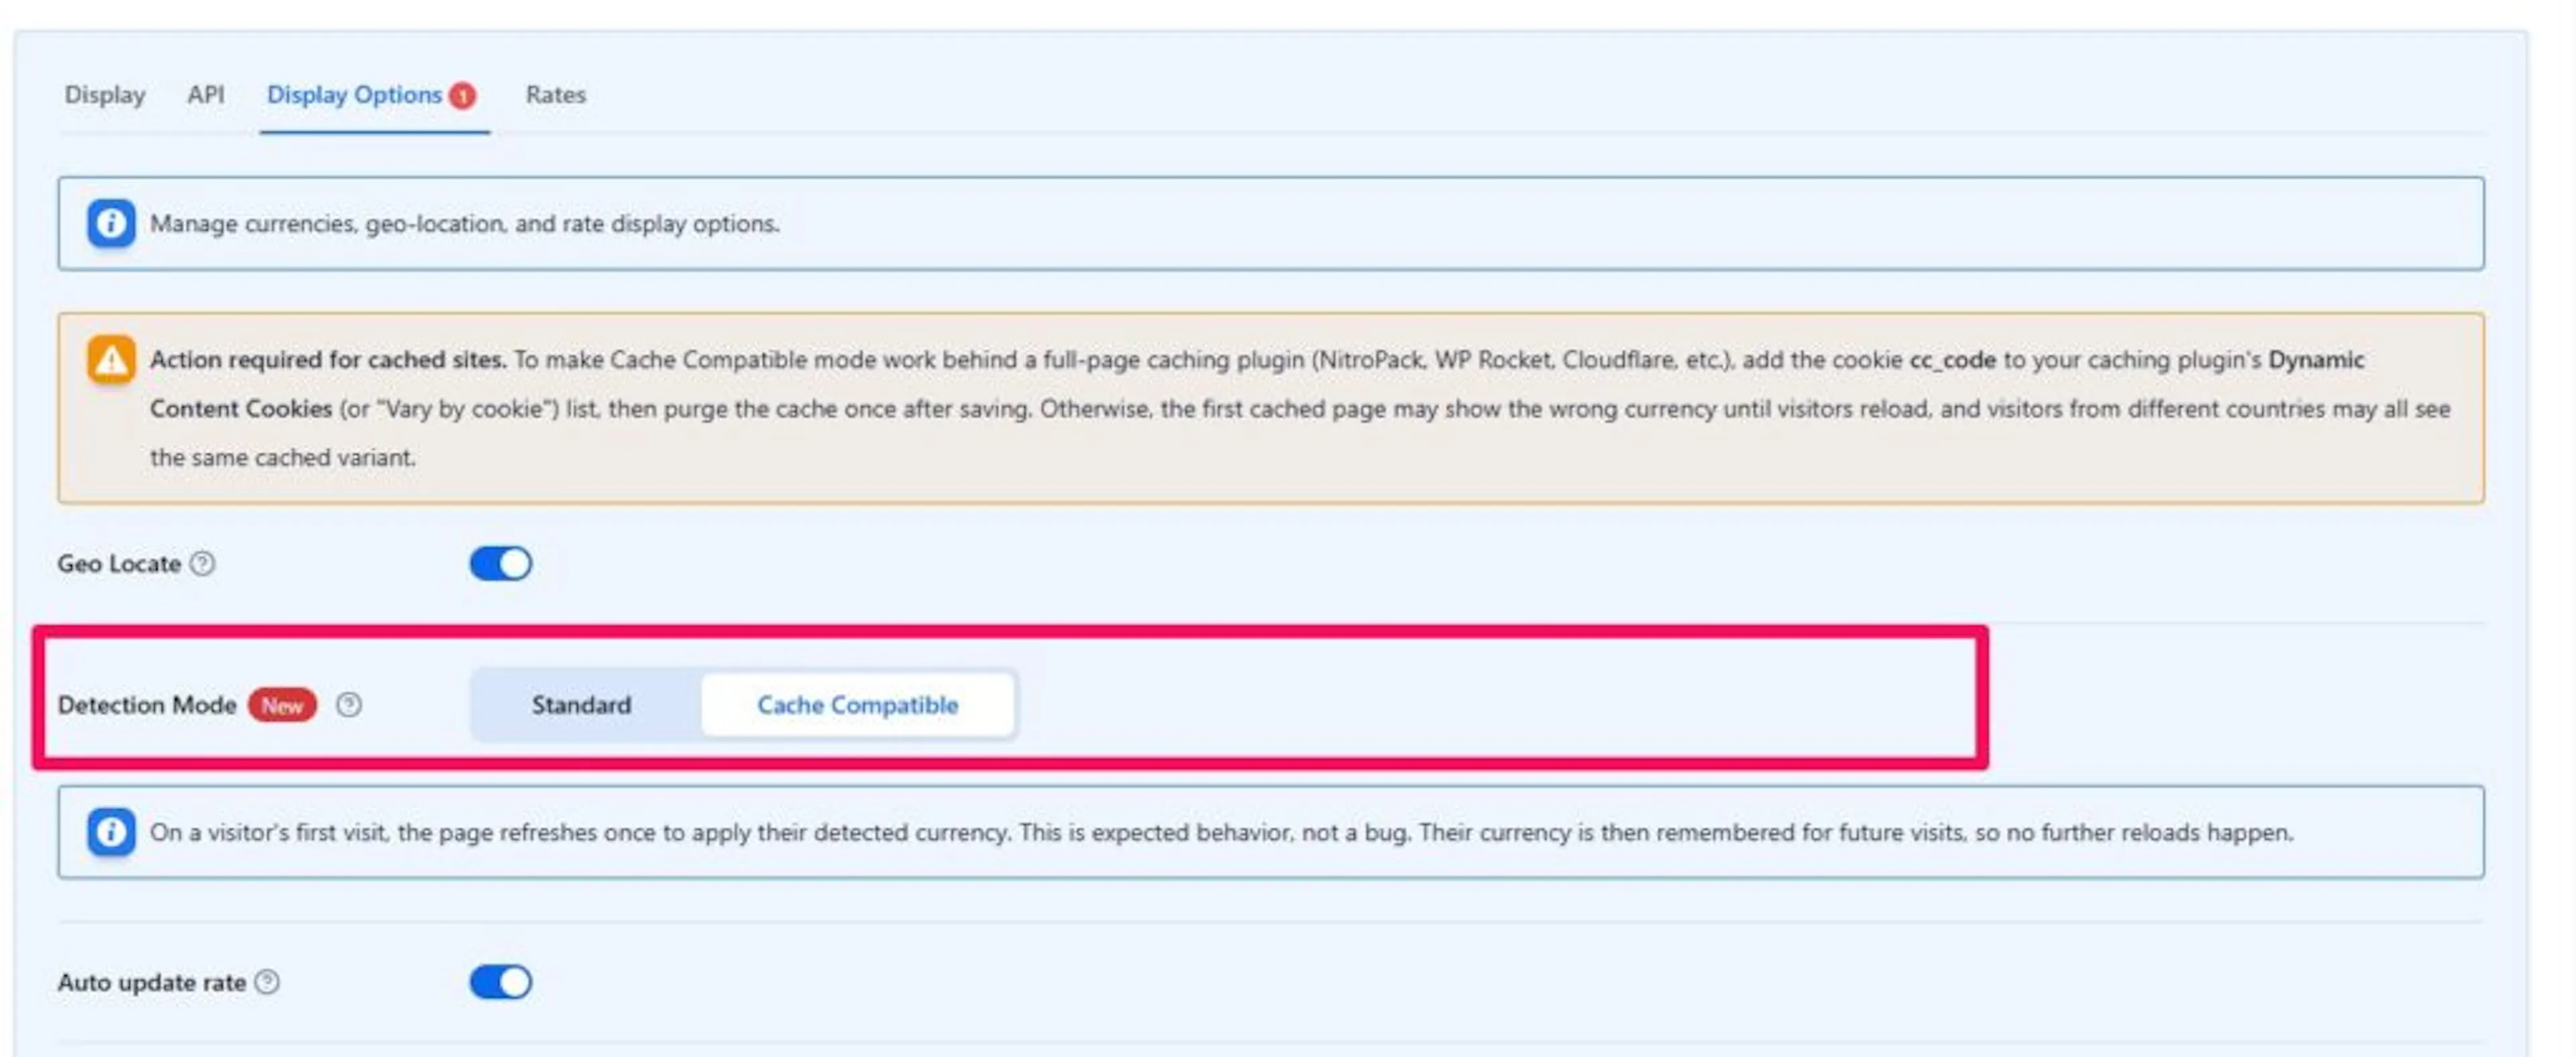Click the Geo Locate help question icon

(x=202, y=564)
